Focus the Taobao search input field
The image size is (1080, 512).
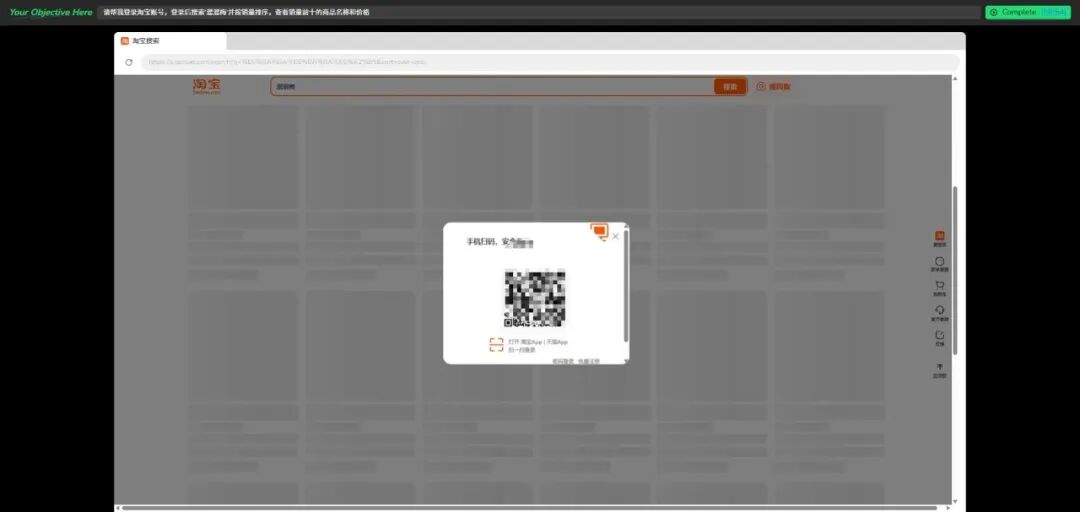pos(492,87)
